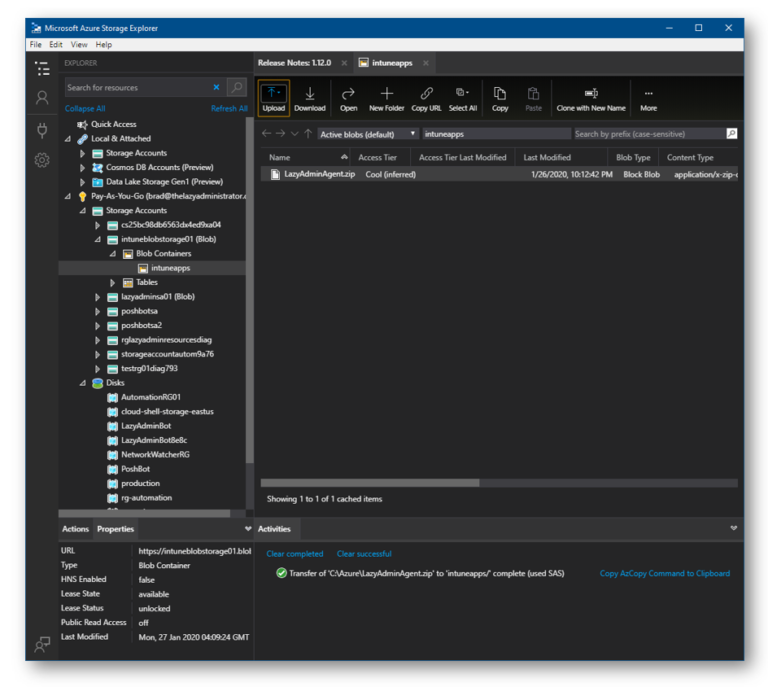Collapse the Activities panel chevron
768x687 pixels.
733,528
